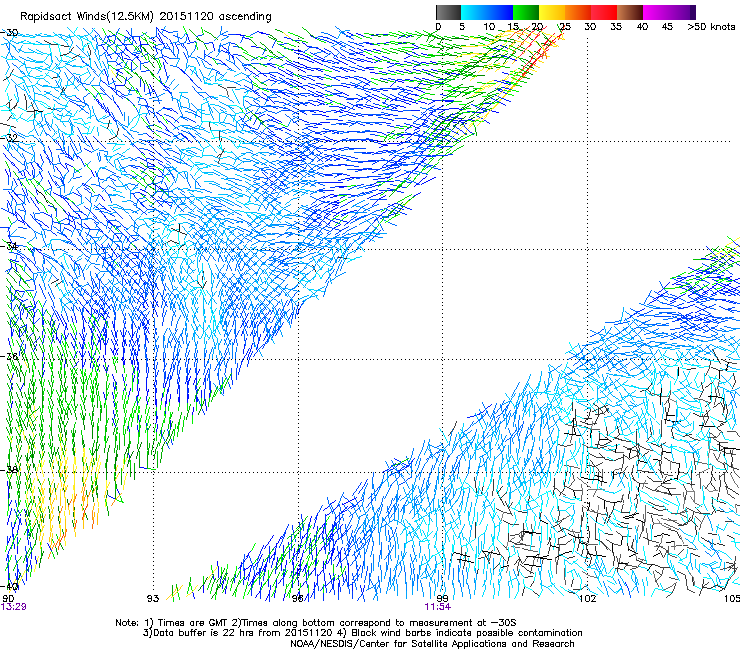Viewport: 740px width, 650px height.
Task: Click the legend's '30' knots label
Action: click(x=590, y=27)
